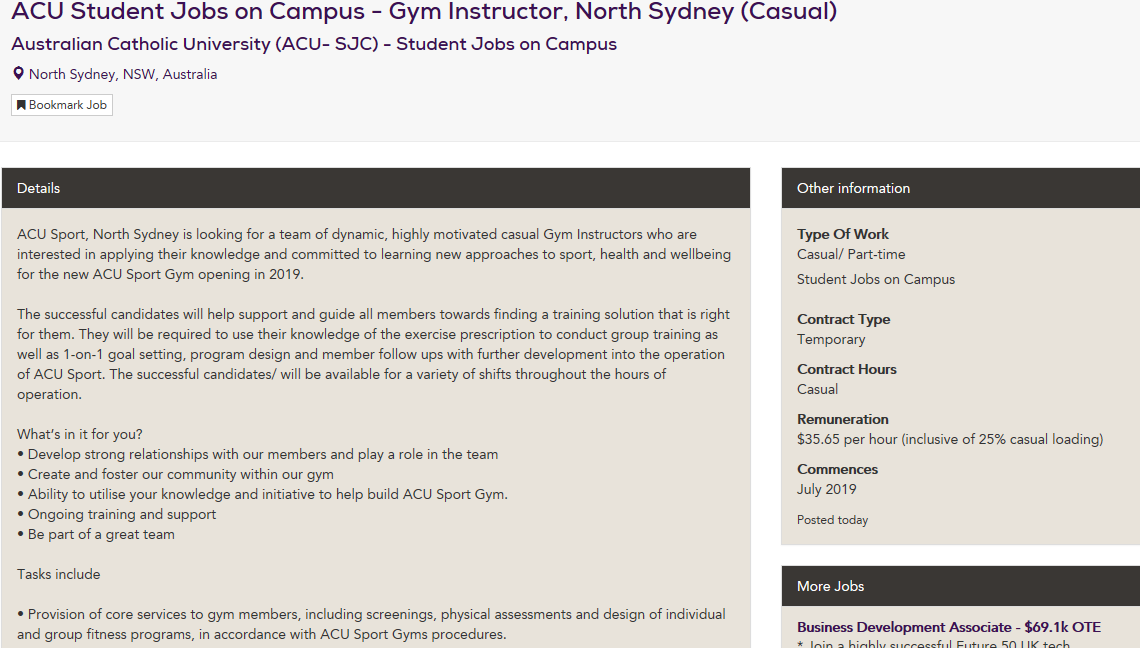Image resolution: width=1140 pixels, height=648 pixels.
Task: Click the Ongoing training and support bullet
Action: point(116,514)
